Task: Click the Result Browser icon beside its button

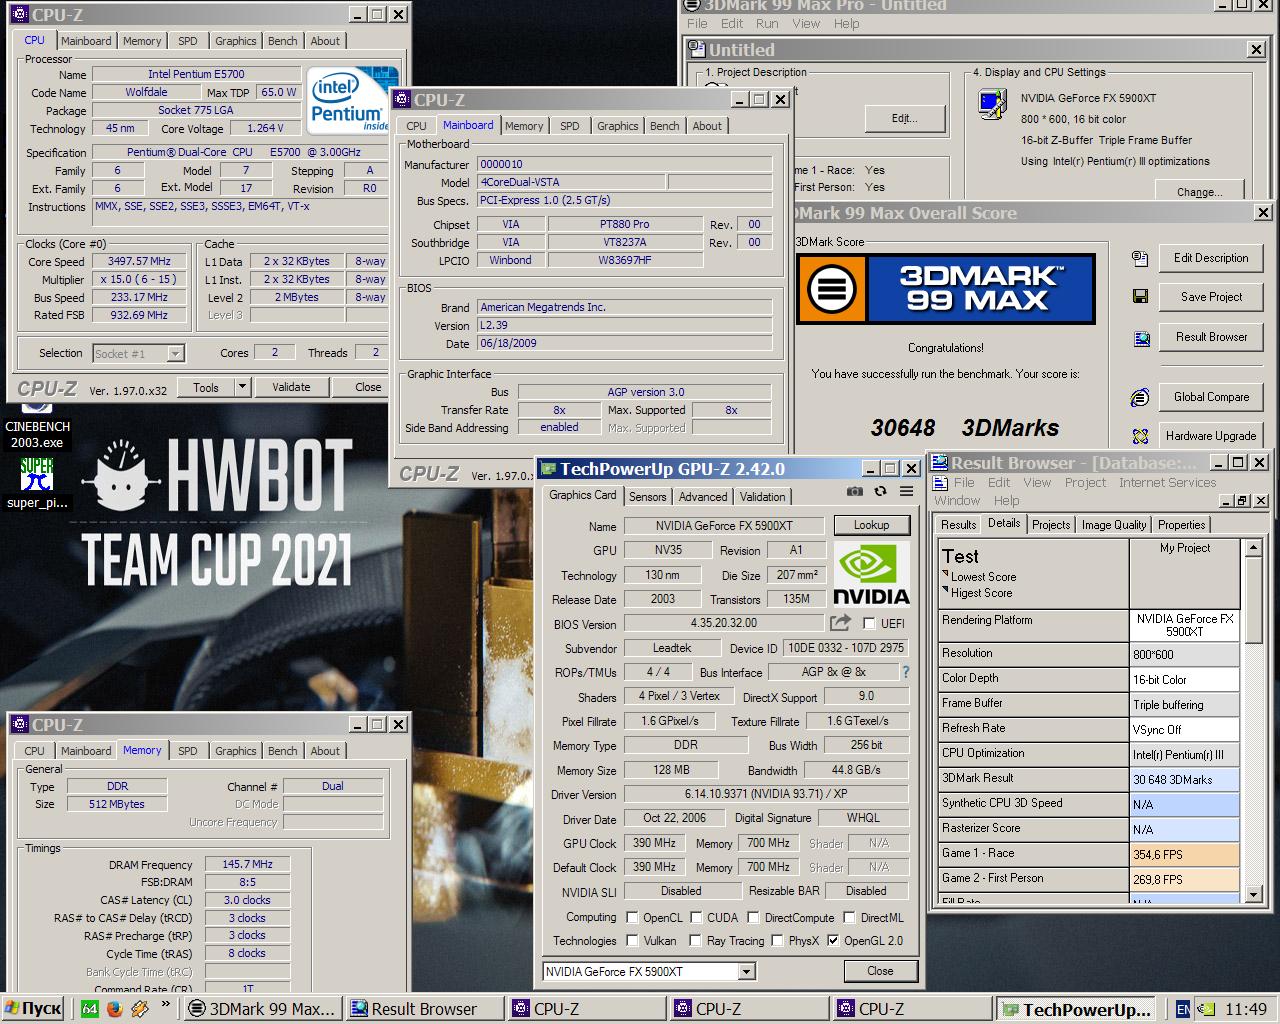Action: (1141, 339)
